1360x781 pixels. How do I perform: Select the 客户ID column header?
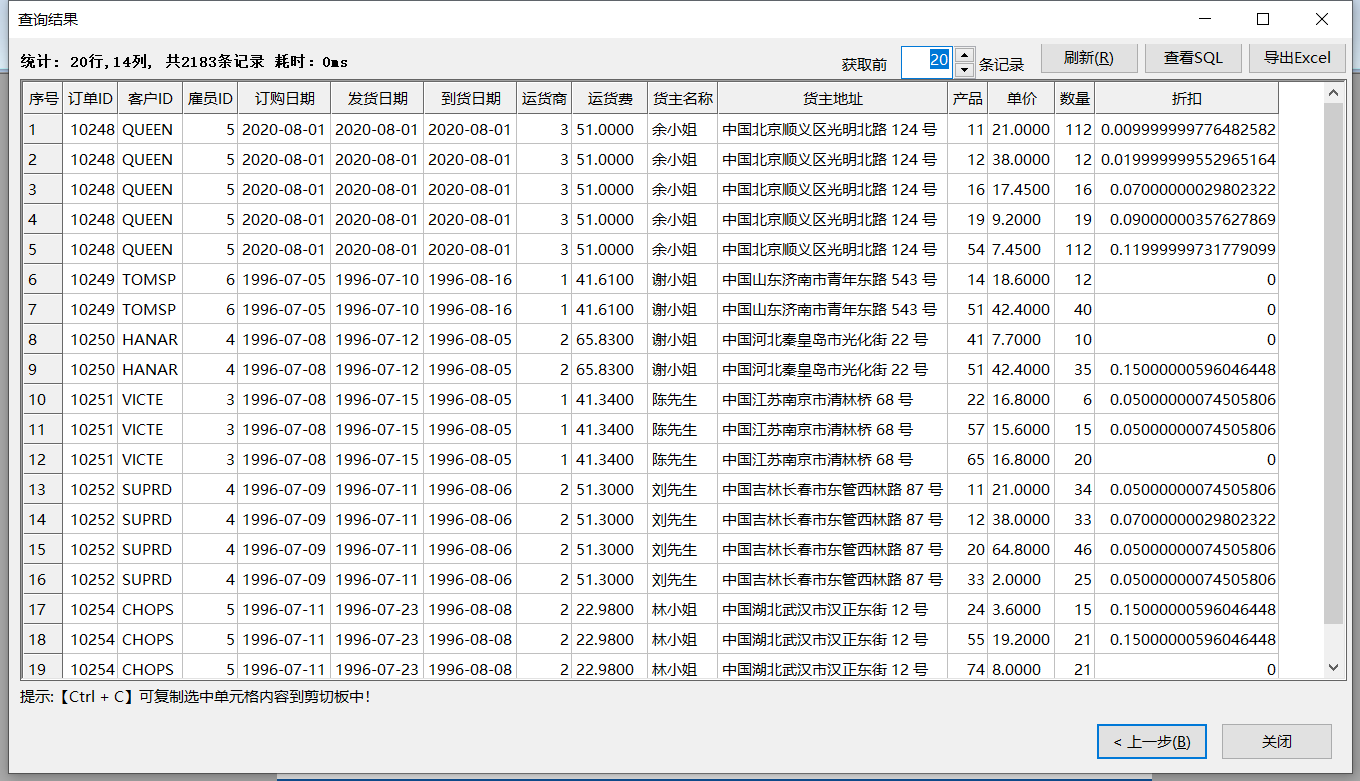click(150, 98)
